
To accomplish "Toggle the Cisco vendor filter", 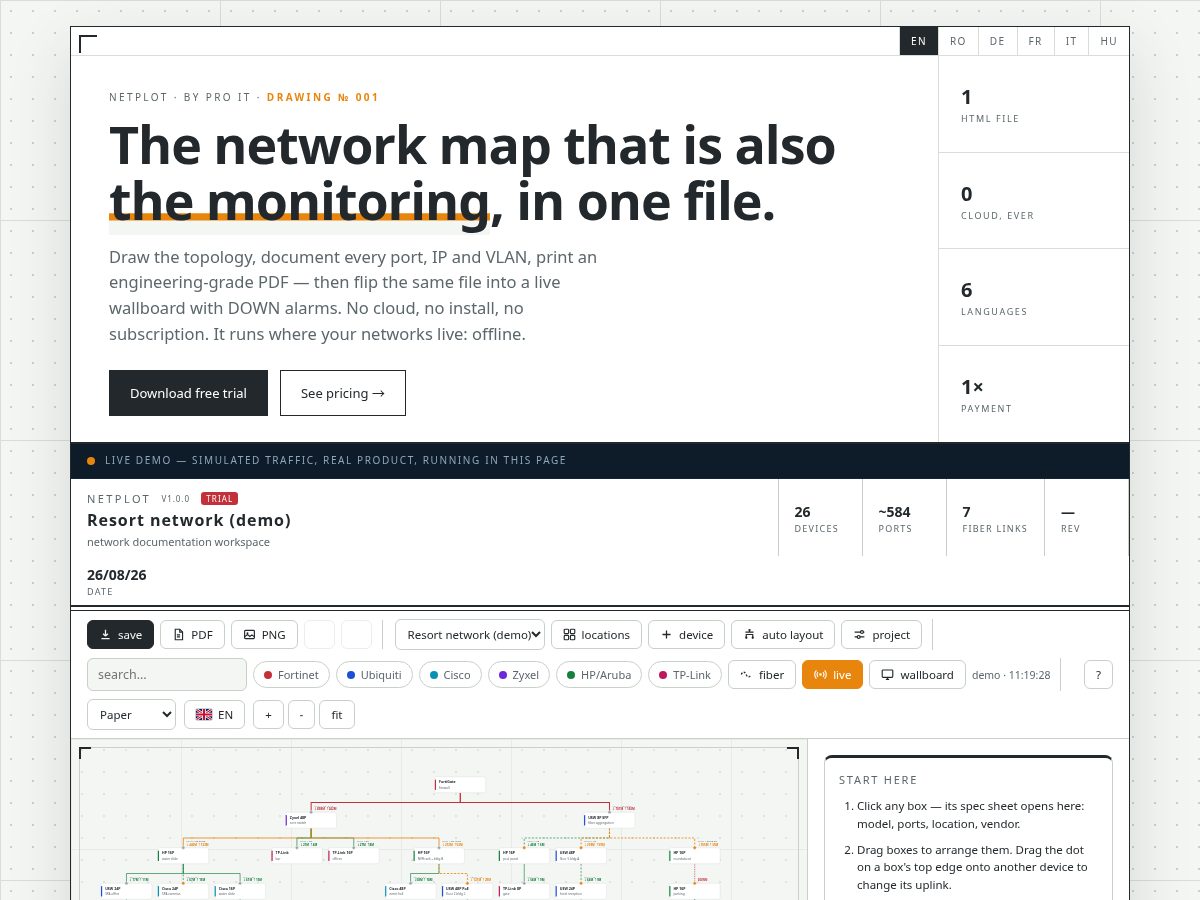I will click(x=450, y=675).
